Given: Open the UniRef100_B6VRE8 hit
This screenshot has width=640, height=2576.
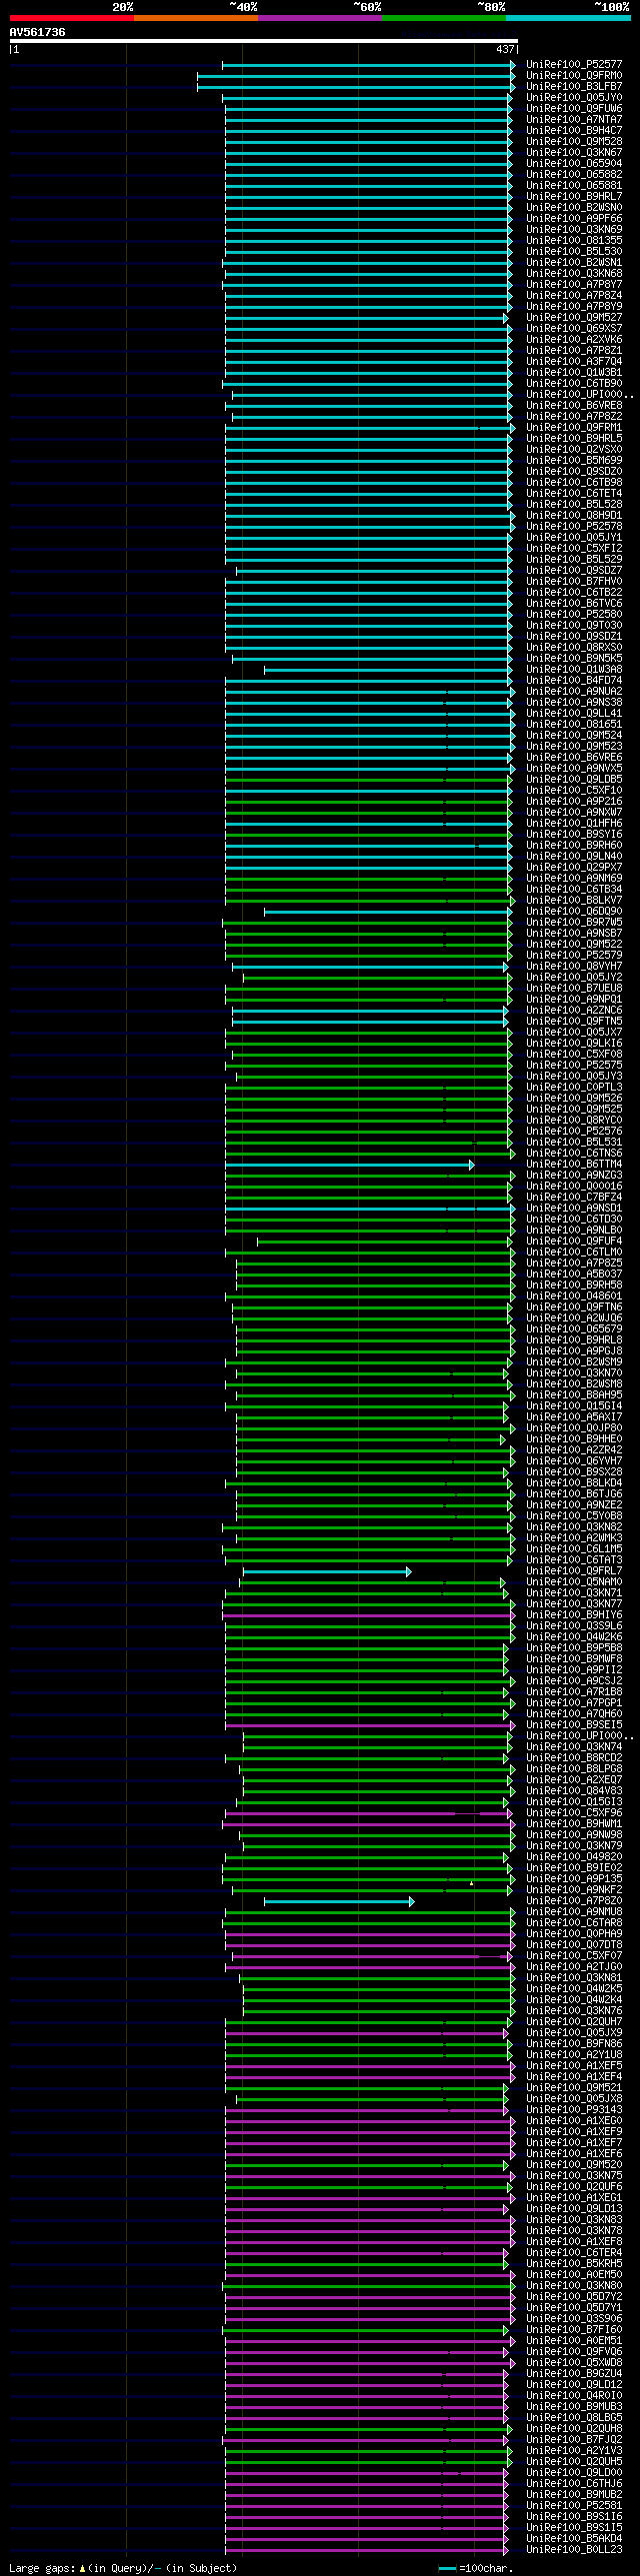Looking at the screenshot, I should pyautogui.click(x=574, y=405).
